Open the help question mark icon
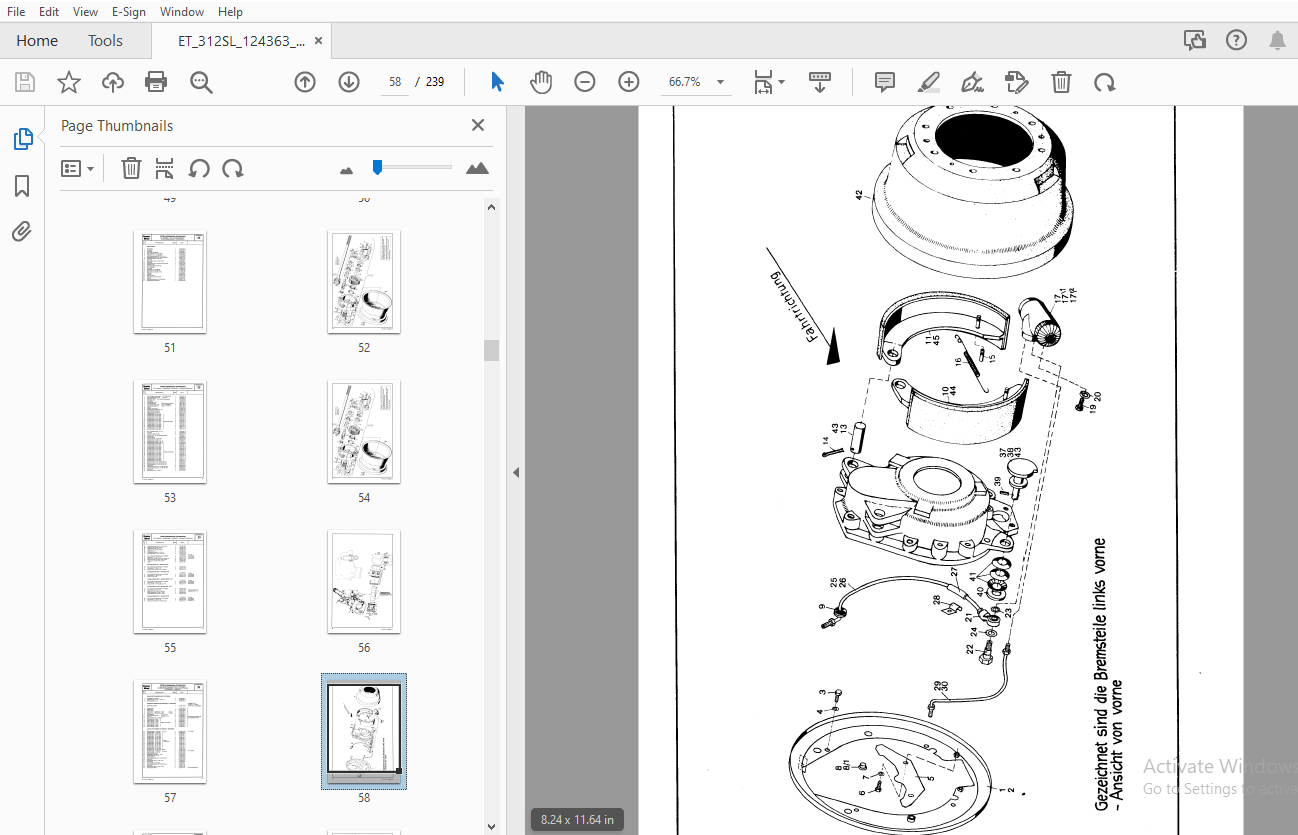This screenshot has width=1298, height=835. click(1237, 40)
